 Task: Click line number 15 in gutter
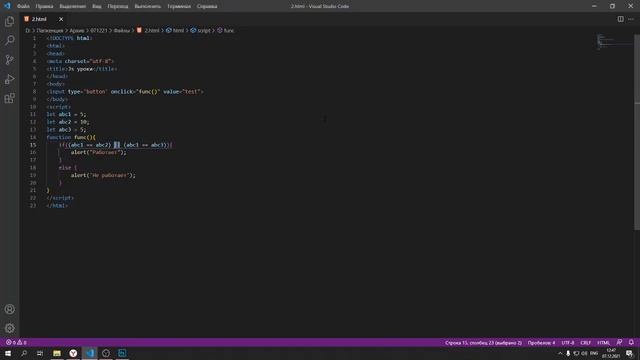click(x=33, y=145)
